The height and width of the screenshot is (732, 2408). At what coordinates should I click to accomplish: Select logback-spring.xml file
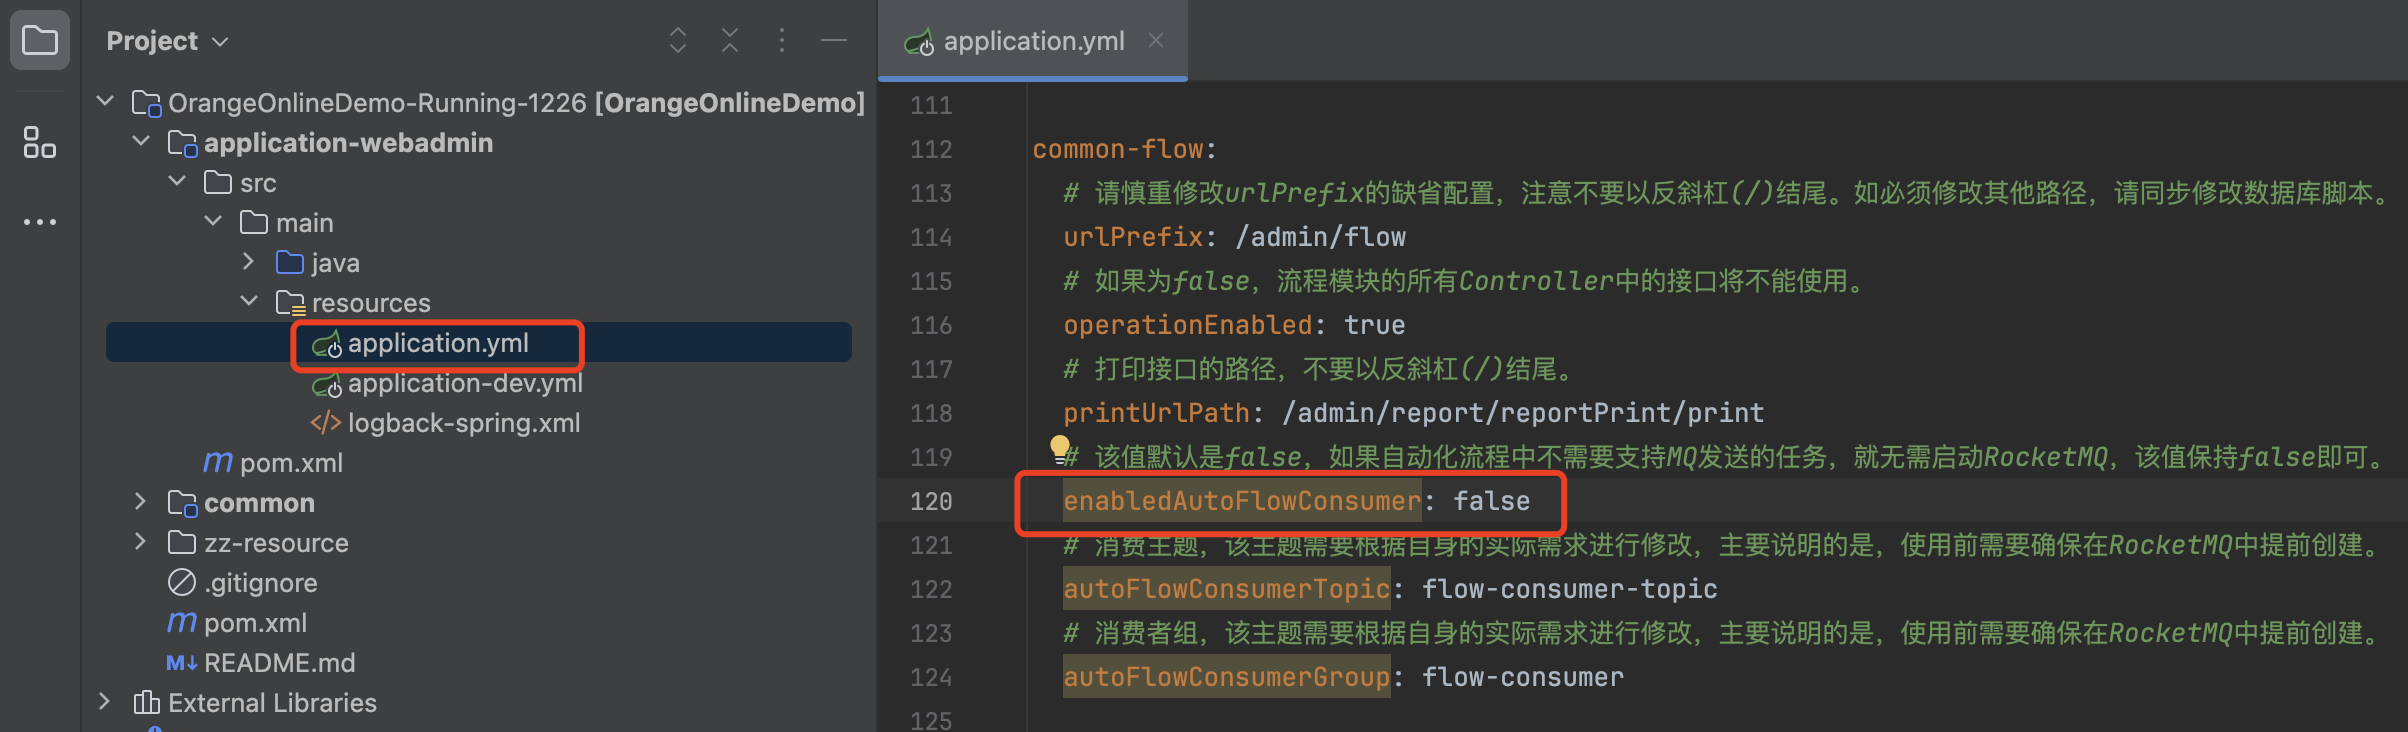pyautogui.click(x=463, y=423)
